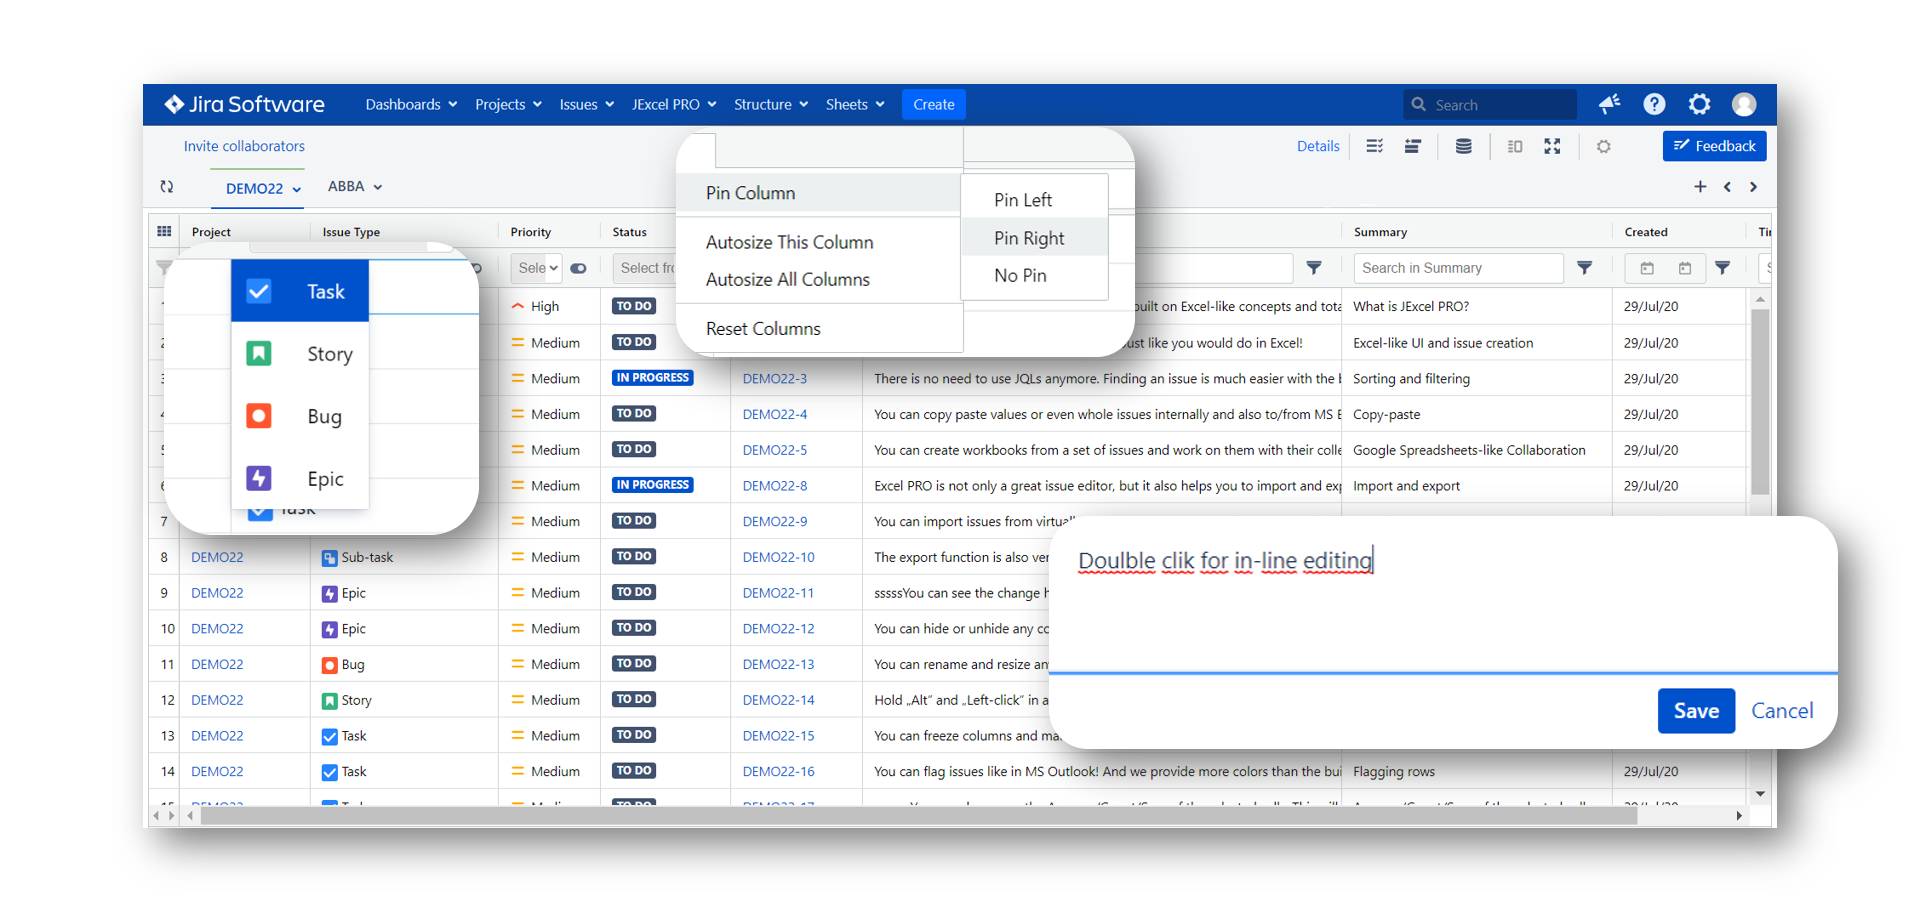Open sheet settings small gear icon
The image size is (1920, 913).
point(1604,146)
